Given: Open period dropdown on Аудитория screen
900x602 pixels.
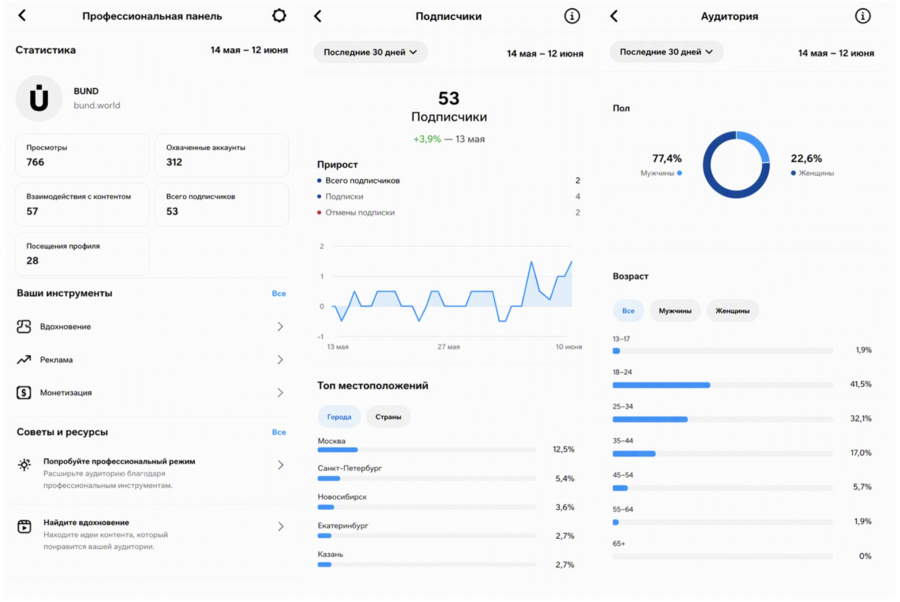Looking at the screenshot, I should pyautogui.click(x=666, y=52).
